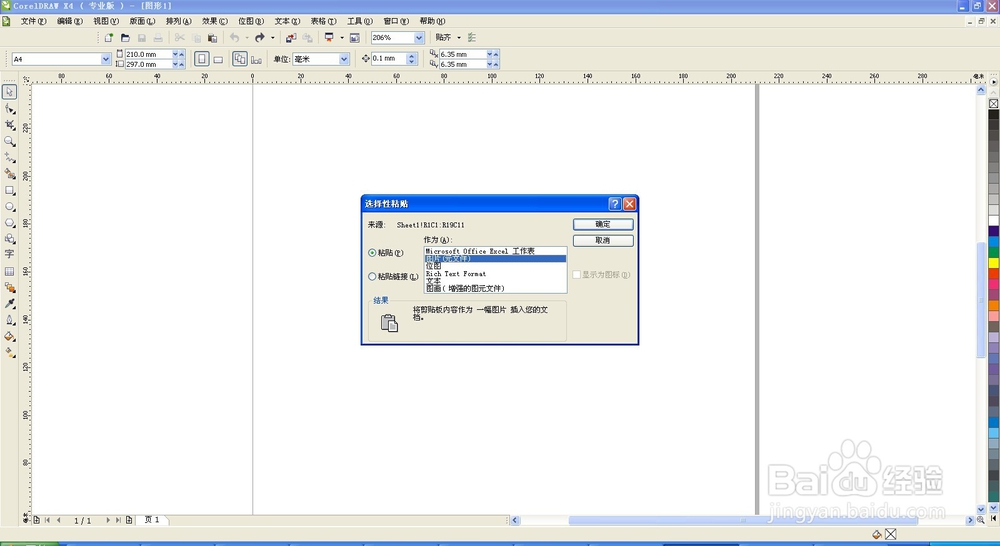Select the Zoom magnifier tool
Screen dimensions: 1000x546
[10, 142]
